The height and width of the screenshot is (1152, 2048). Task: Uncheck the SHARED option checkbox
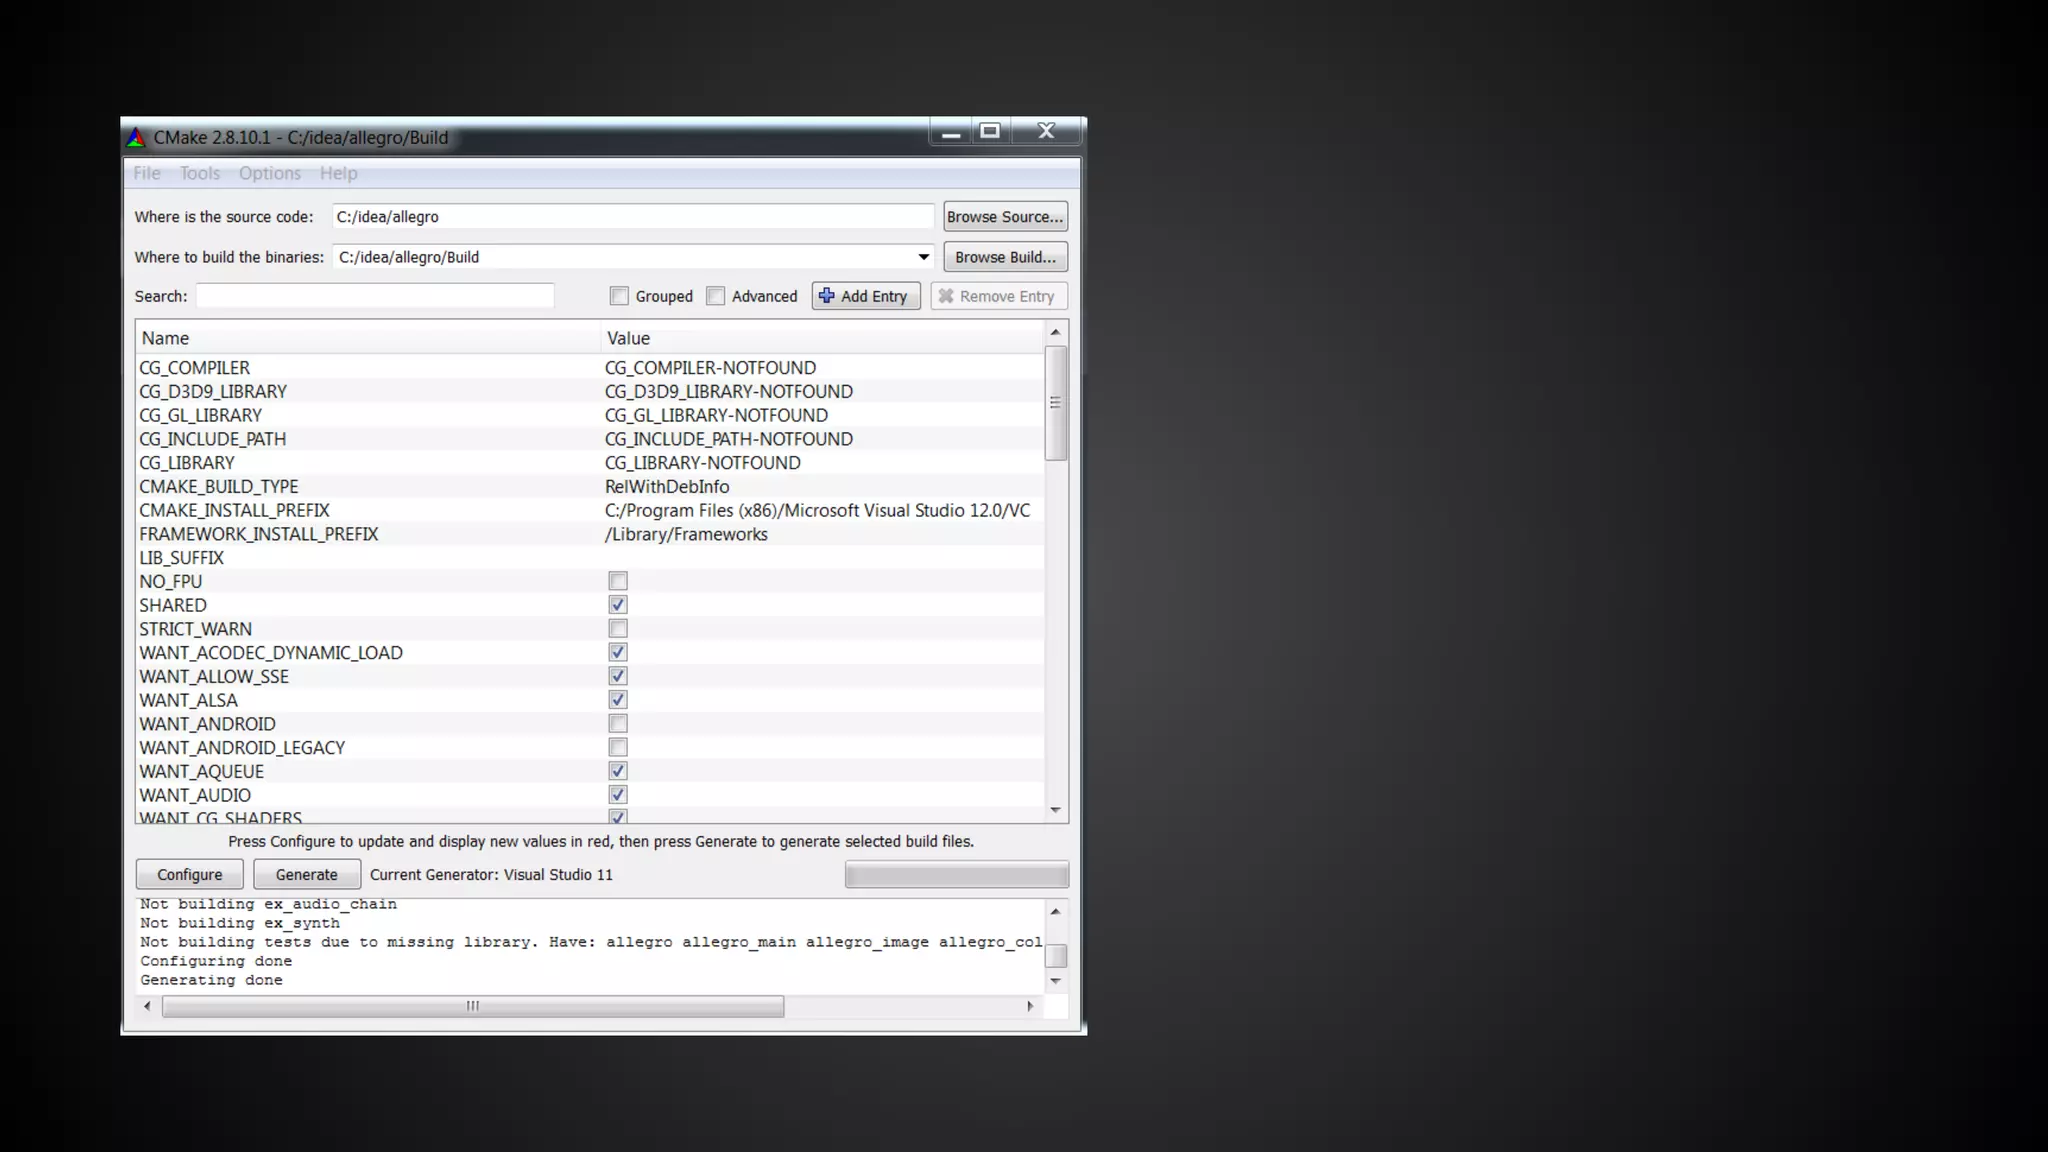click(618, 605)
